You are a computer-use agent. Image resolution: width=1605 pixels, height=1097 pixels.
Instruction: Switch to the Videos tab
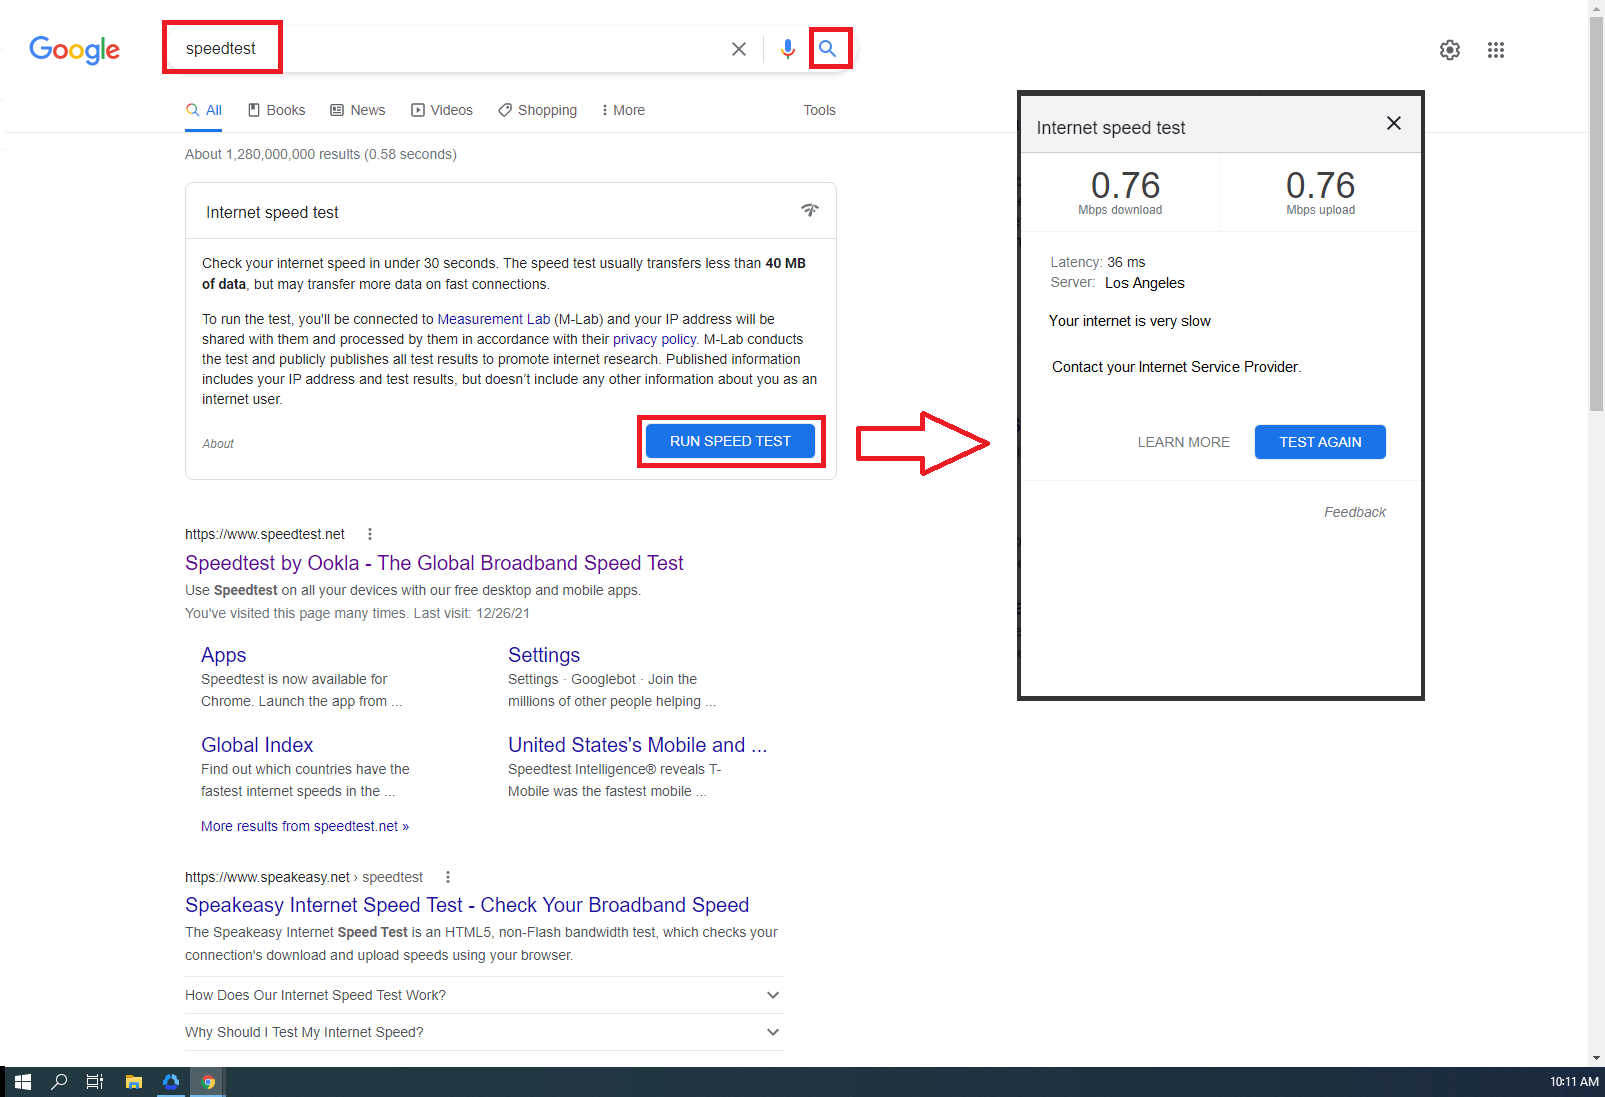click(442, 110)
